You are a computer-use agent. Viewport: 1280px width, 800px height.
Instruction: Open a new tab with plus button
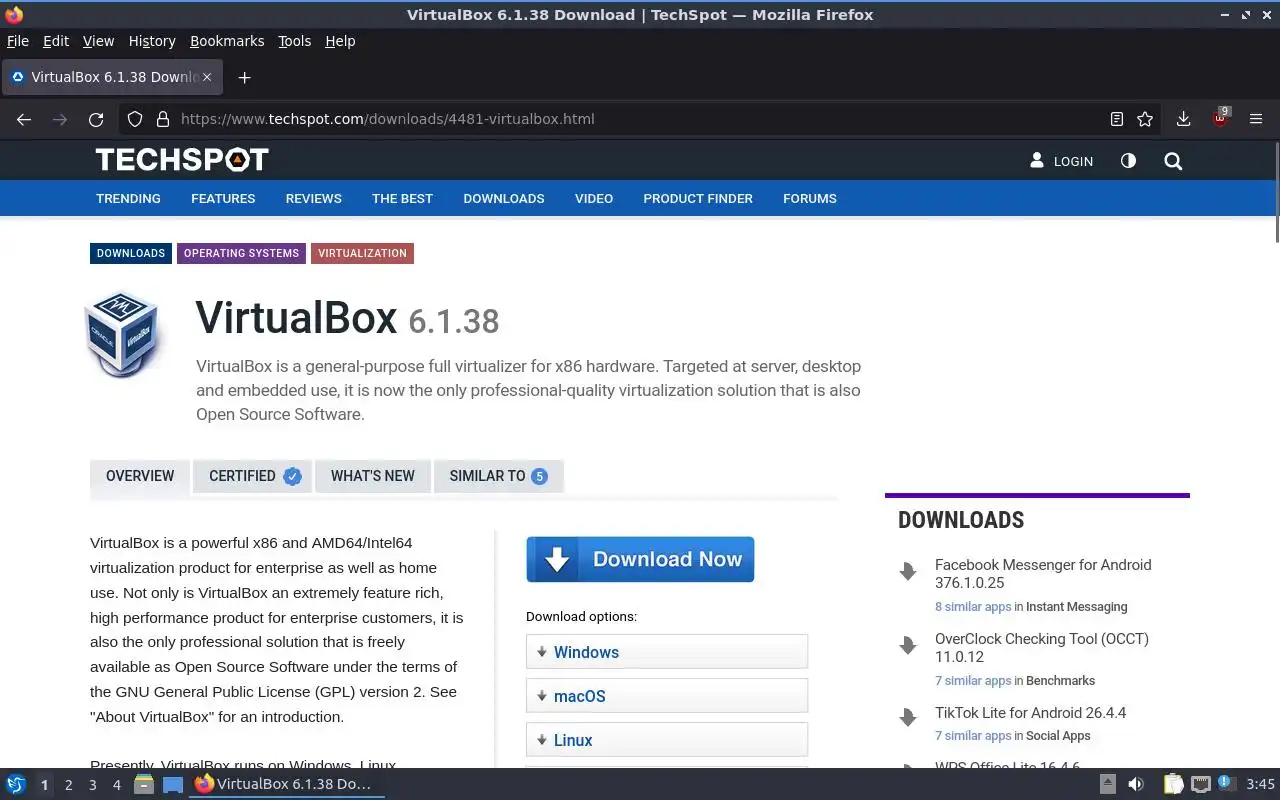point(244,77)
